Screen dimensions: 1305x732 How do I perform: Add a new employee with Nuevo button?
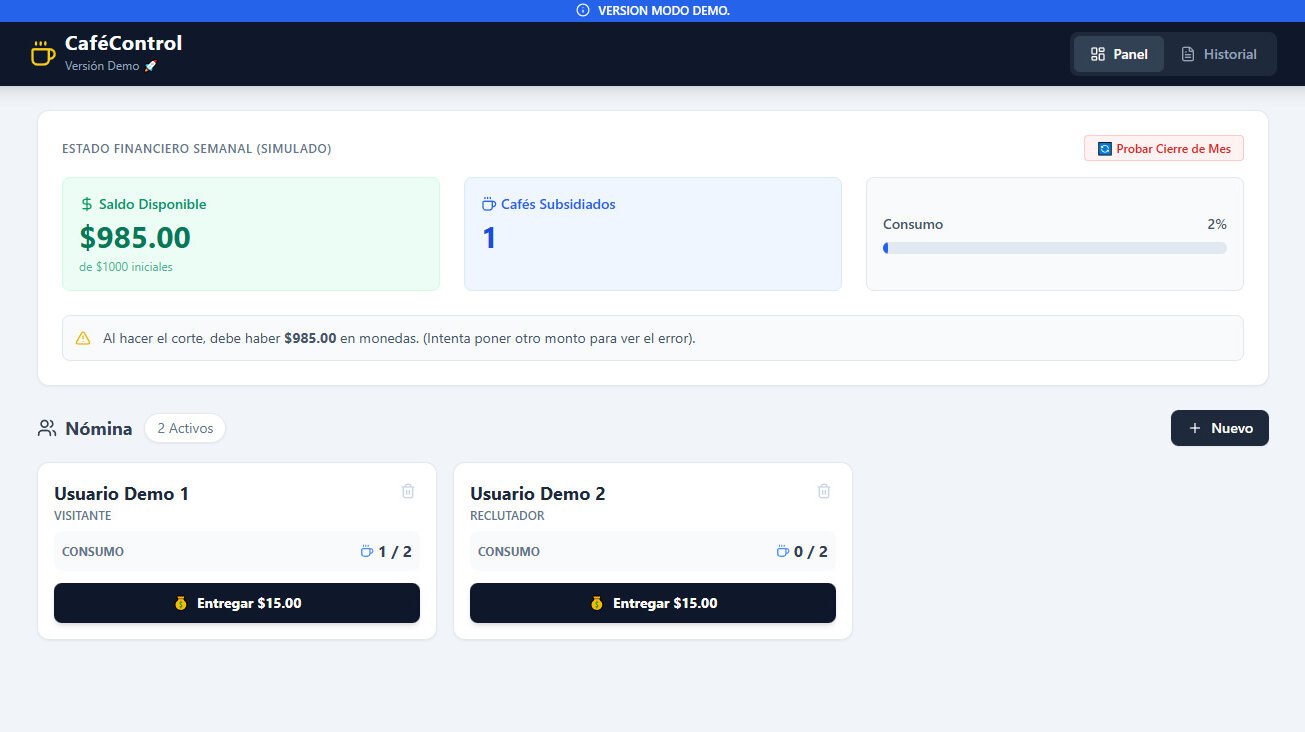(1219, 428)
